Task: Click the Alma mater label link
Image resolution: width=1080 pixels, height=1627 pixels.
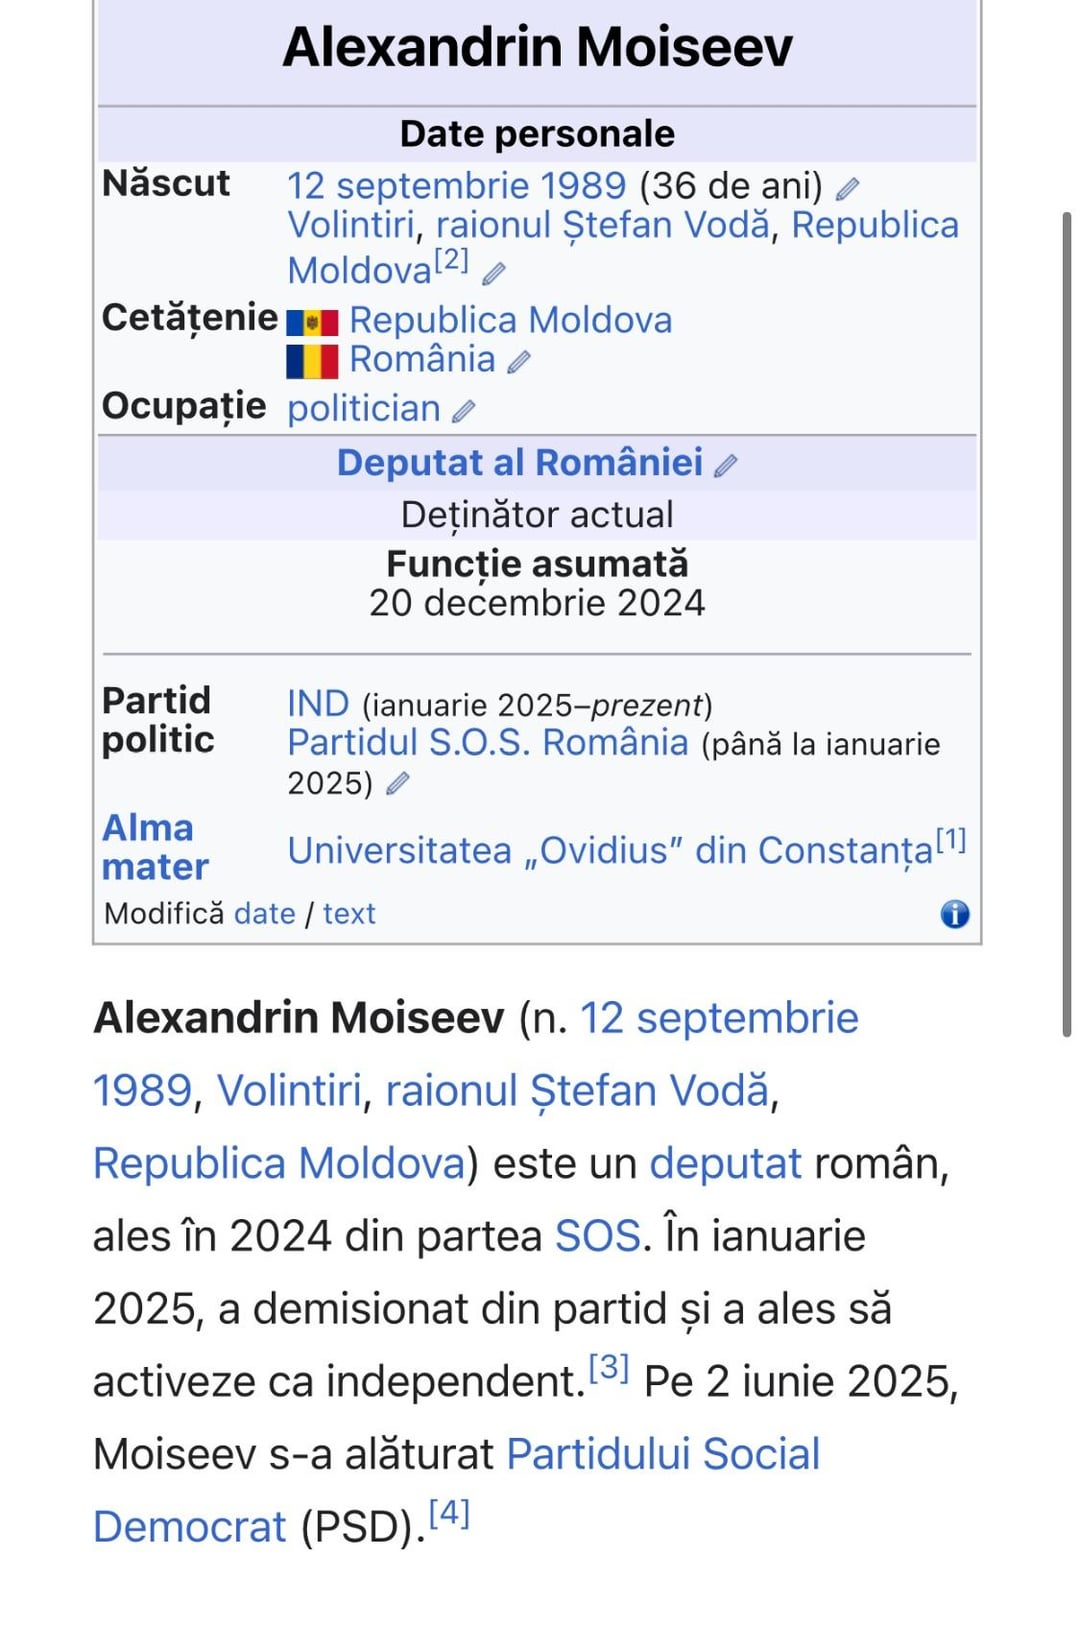Action: coord(154,847)
